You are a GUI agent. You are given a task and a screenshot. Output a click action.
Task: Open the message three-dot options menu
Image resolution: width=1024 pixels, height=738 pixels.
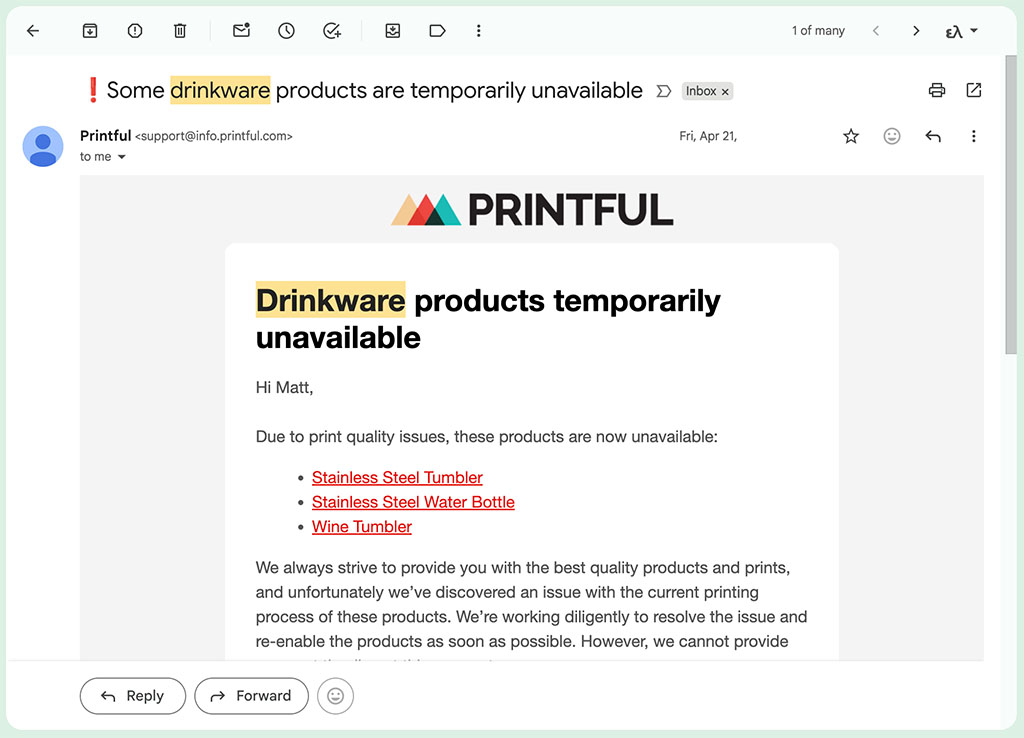pyautogui.click(x=974, y=136)
